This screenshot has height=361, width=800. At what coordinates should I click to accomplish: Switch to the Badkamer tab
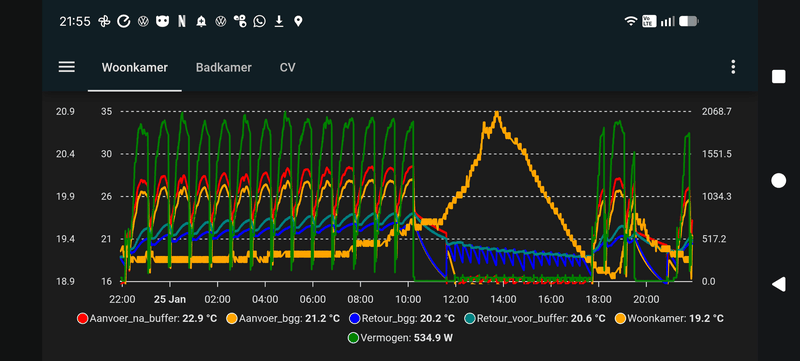tap(223, 67)
